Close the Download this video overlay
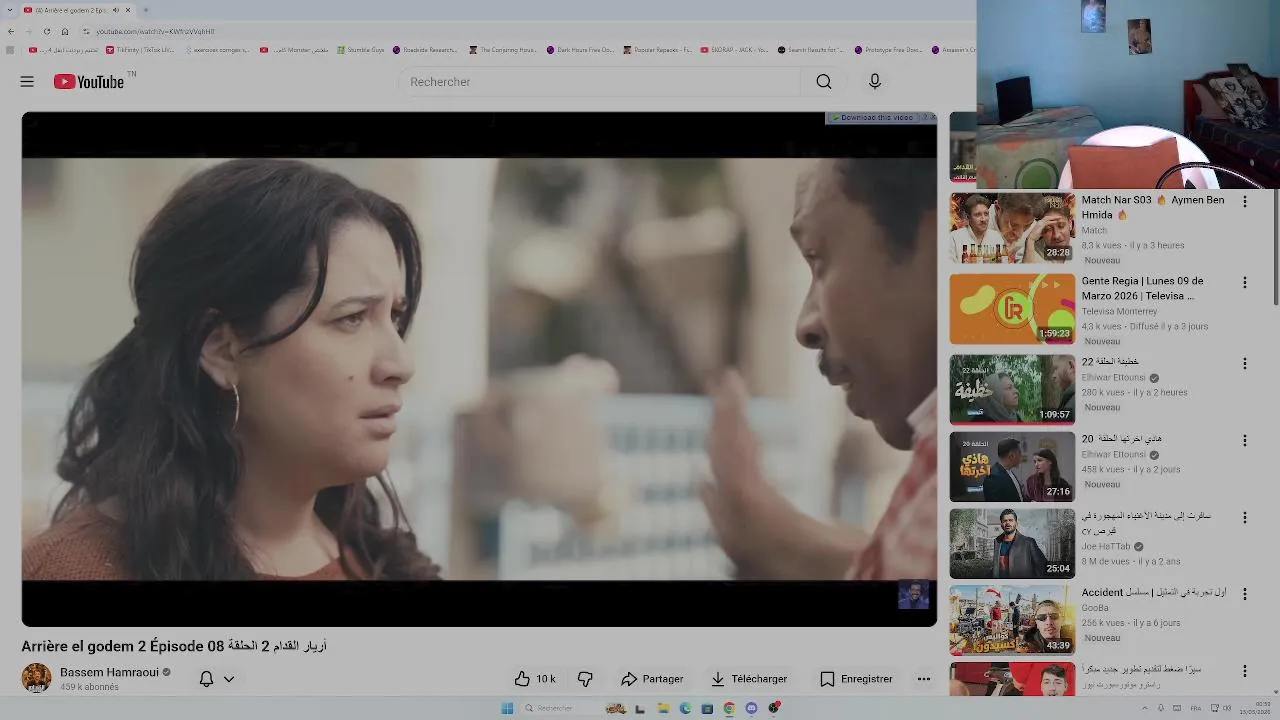Image resolution: width=1280 pixels, height=720 pixels. click(933, 118)
